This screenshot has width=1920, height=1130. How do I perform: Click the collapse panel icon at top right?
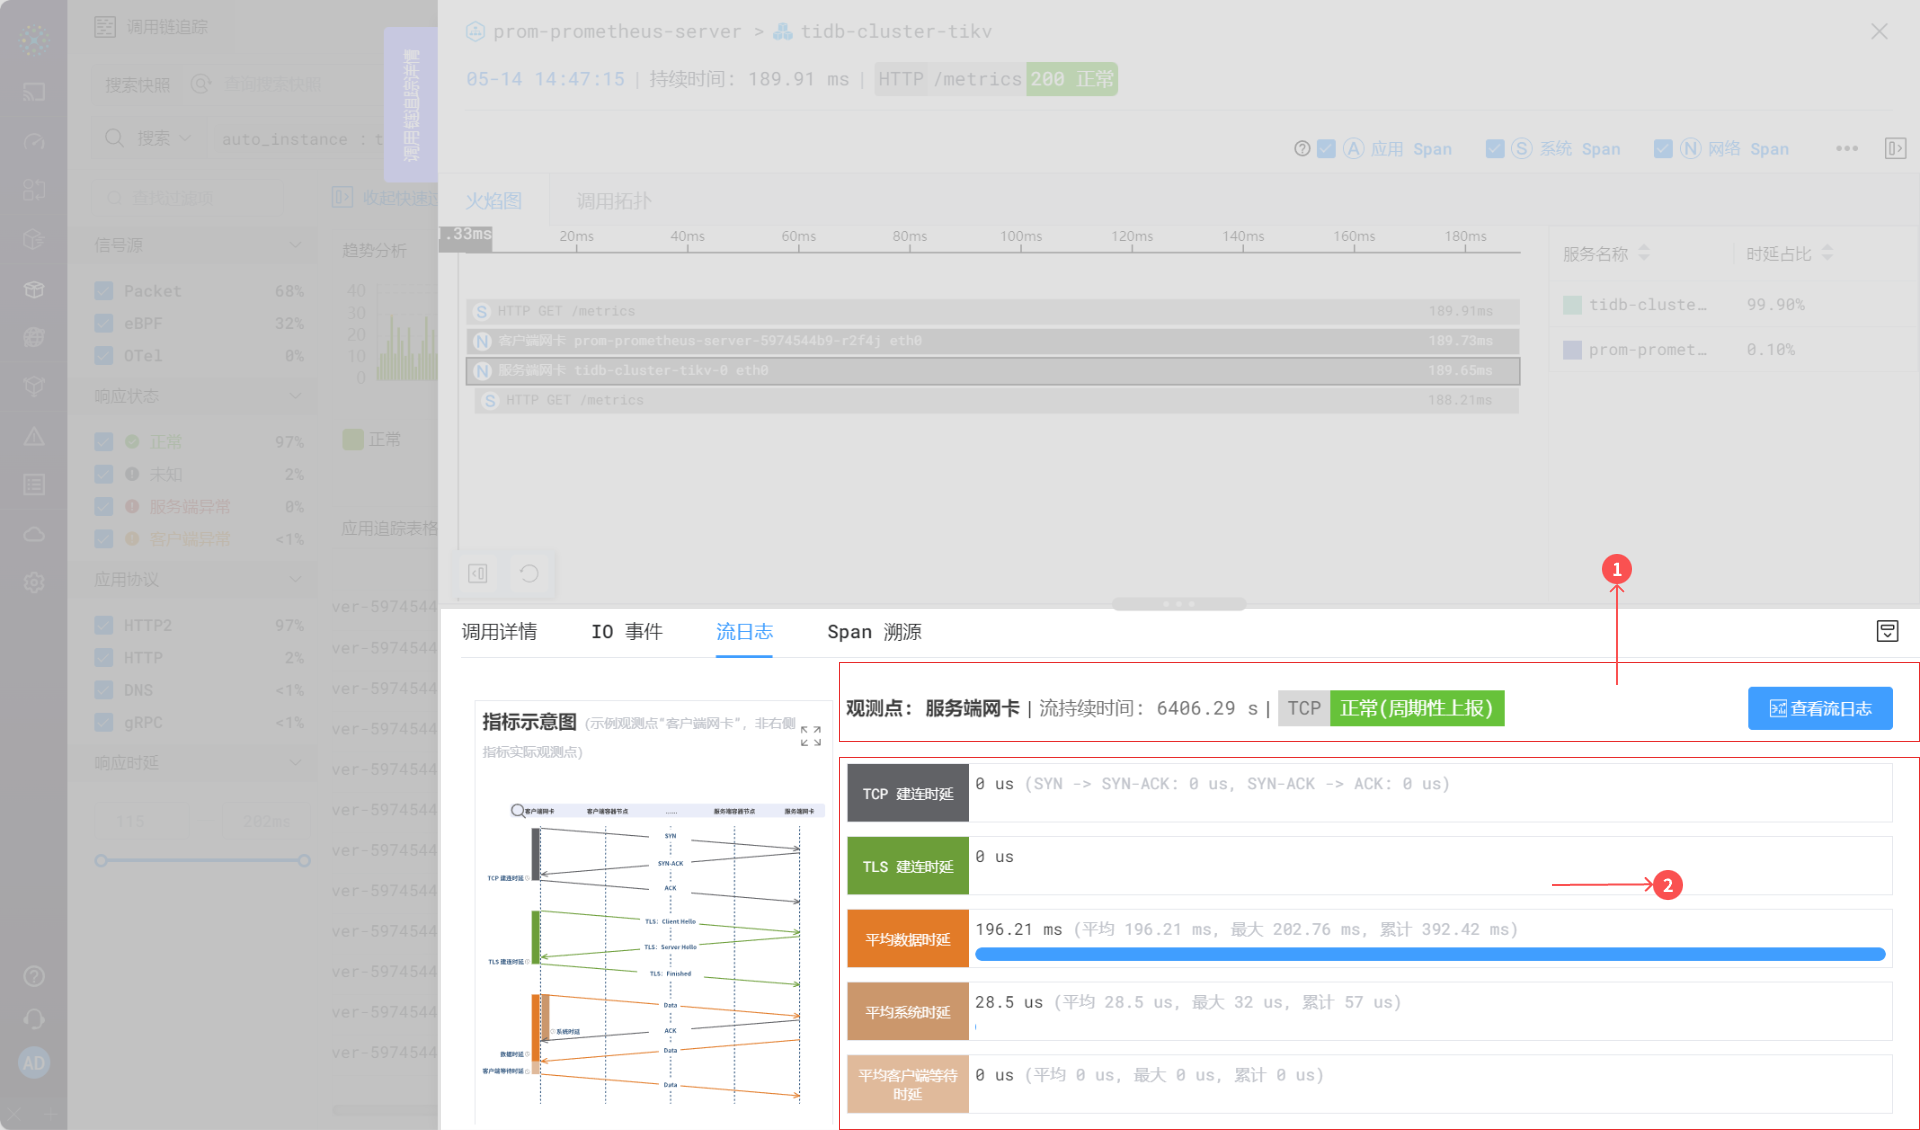pos(1895,149)
